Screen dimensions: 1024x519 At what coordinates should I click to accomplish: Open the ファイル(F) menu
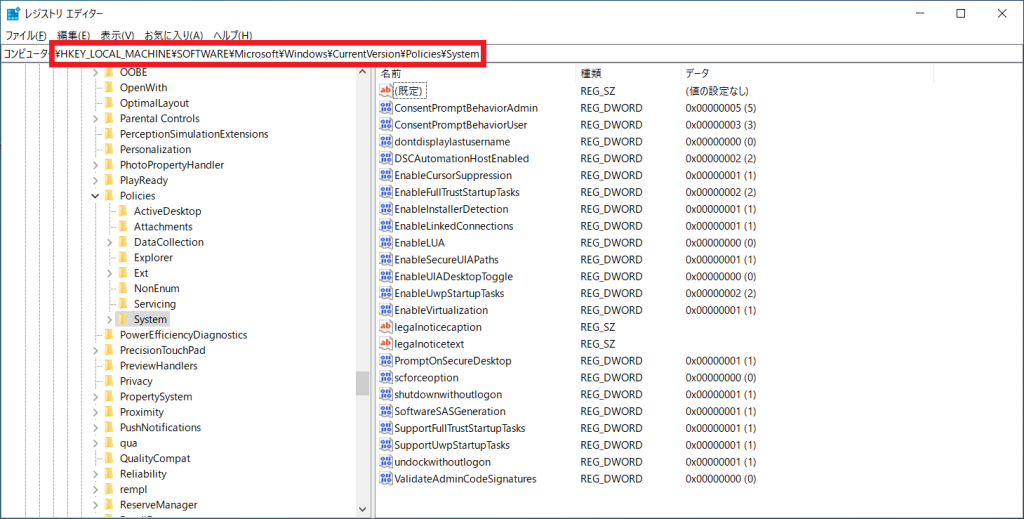[x=26, y=35]
